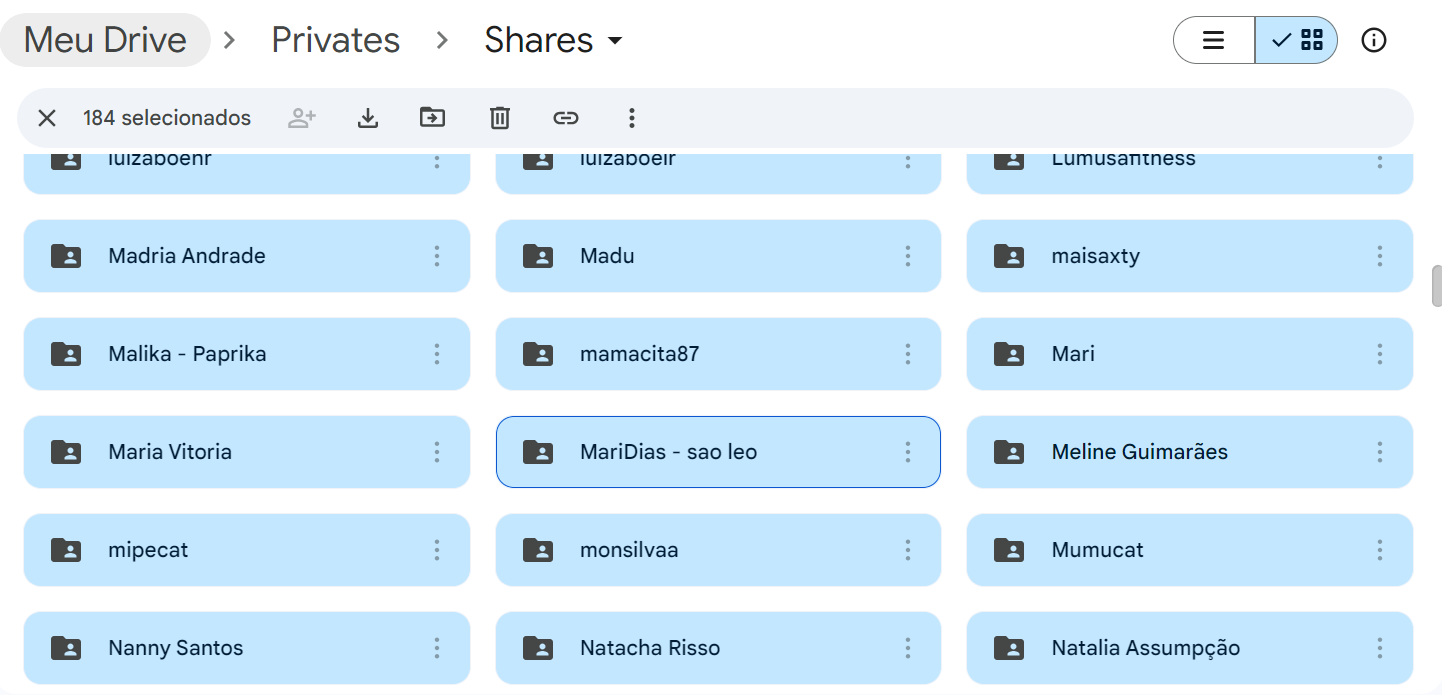Select the MariDias - sao leo folder
1442x695 pixels.
[668, 452]
